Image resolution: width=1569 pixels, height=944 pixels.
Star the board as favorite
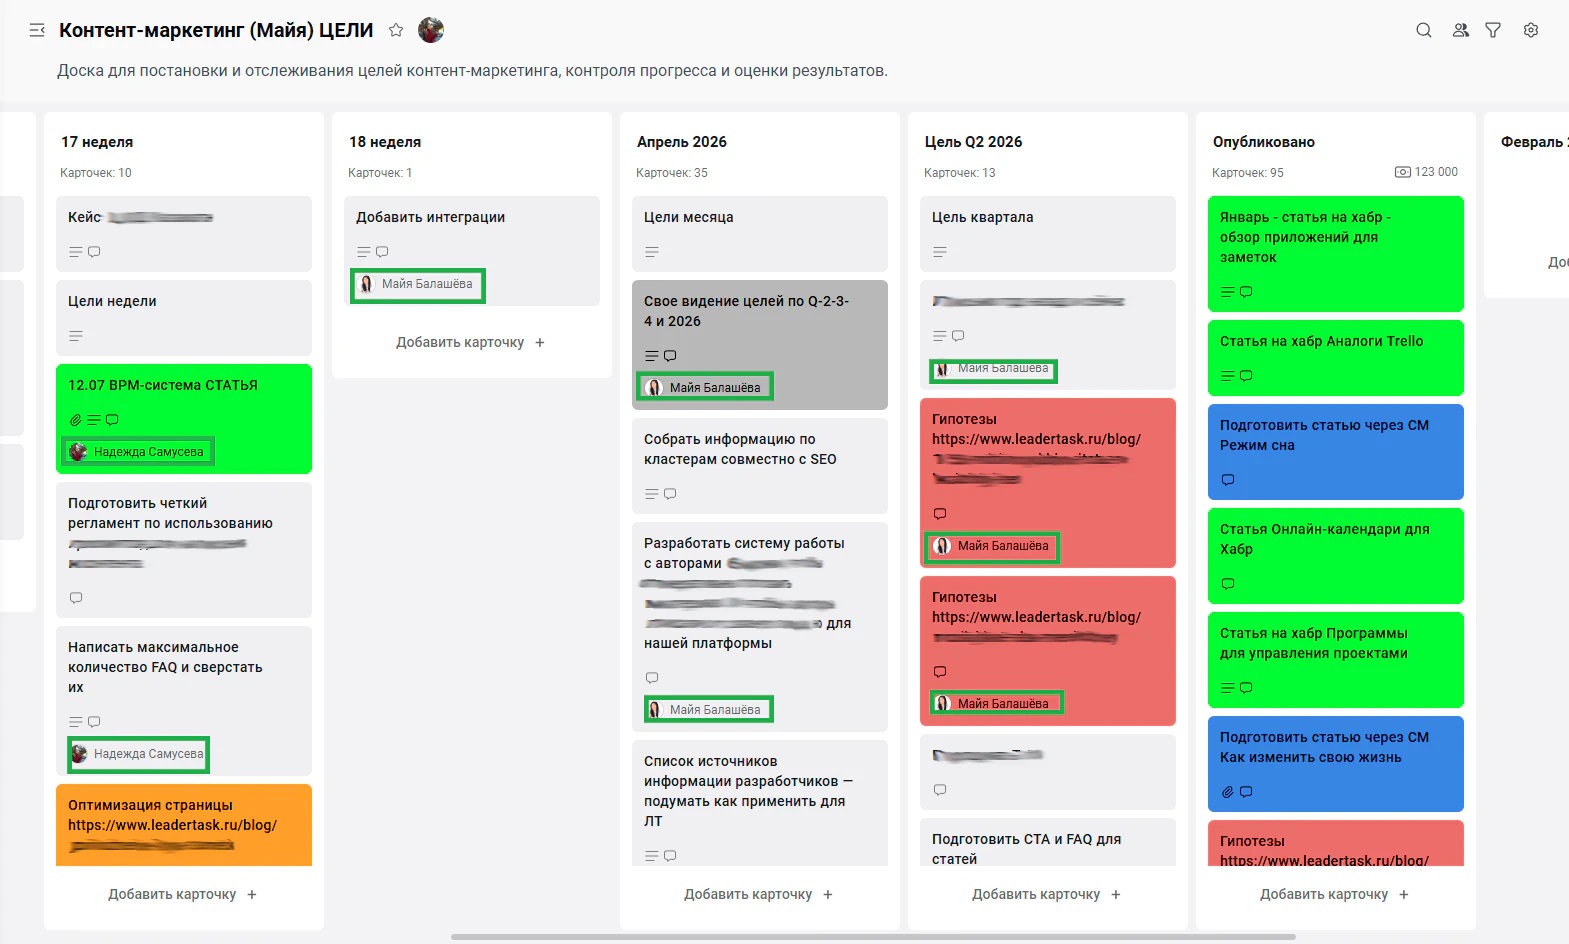click(396, 30)
